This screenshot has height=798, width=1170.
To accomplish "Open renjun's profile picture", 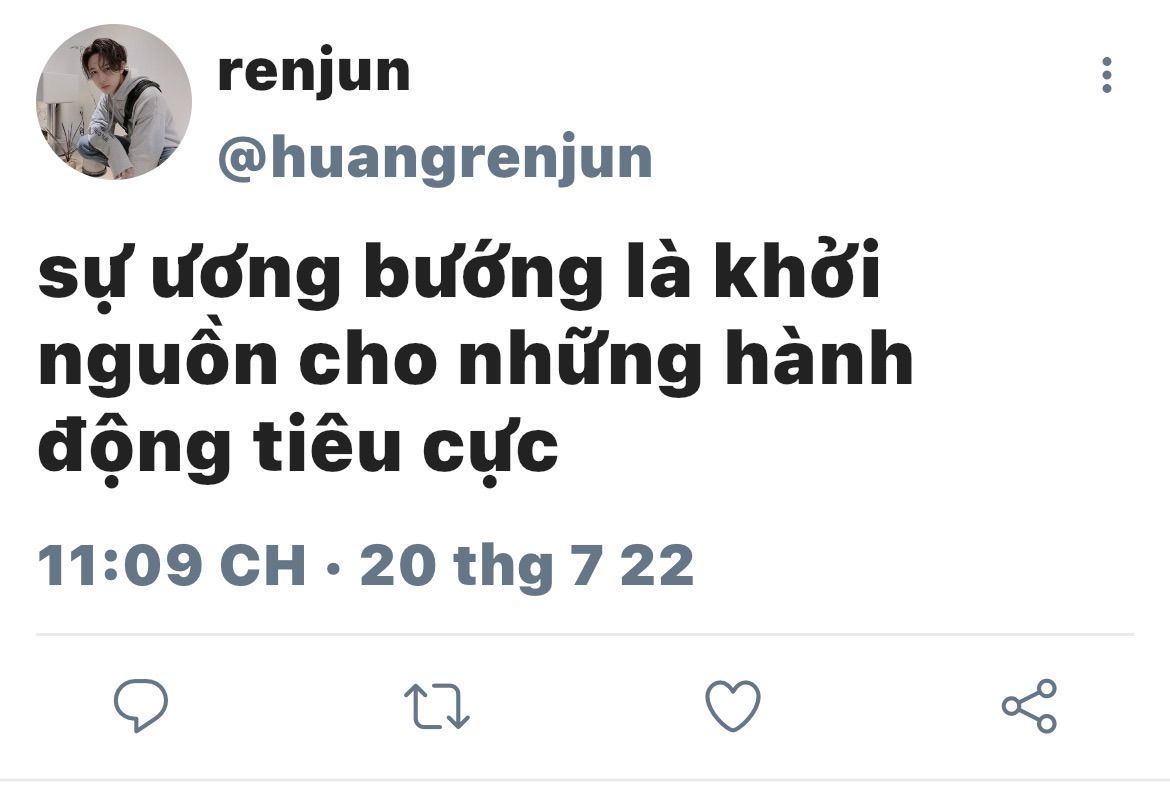I will (114, 102).
